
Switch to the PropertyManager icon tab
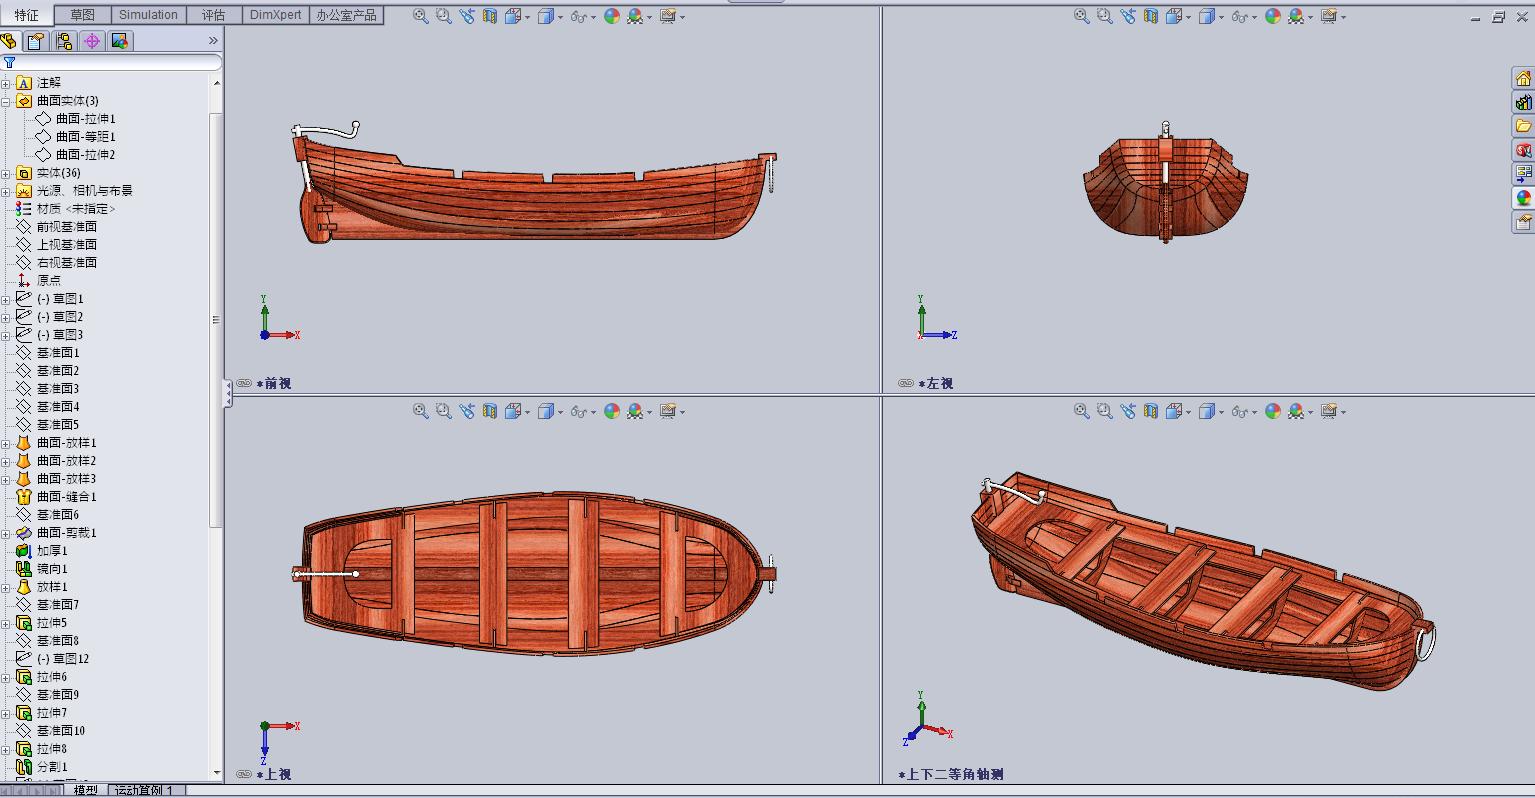(x=36, y=41)
